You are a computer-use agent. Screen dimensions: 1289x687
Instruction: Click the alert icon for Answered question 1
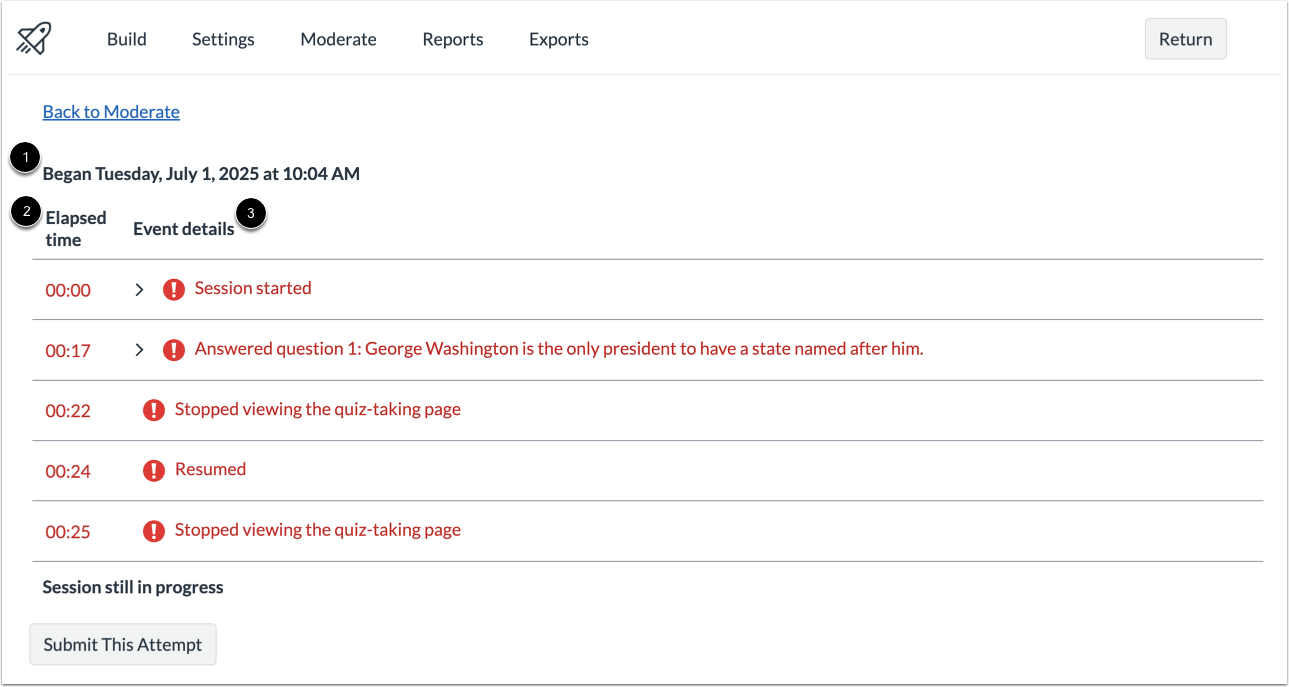(x=172, y=349)
